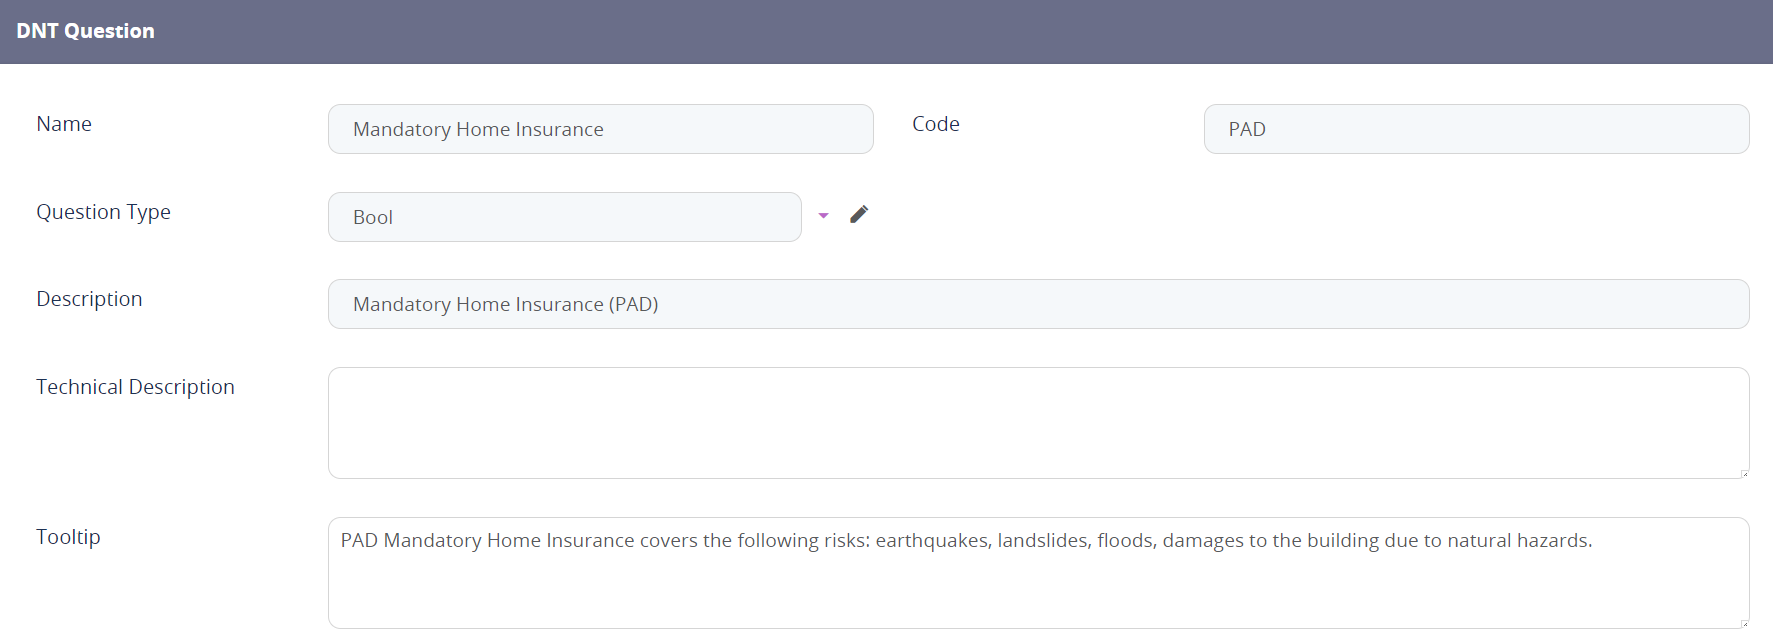Screen dimensions: 1773x643
Task: Click the DNT Question header title
Action: 86,31
